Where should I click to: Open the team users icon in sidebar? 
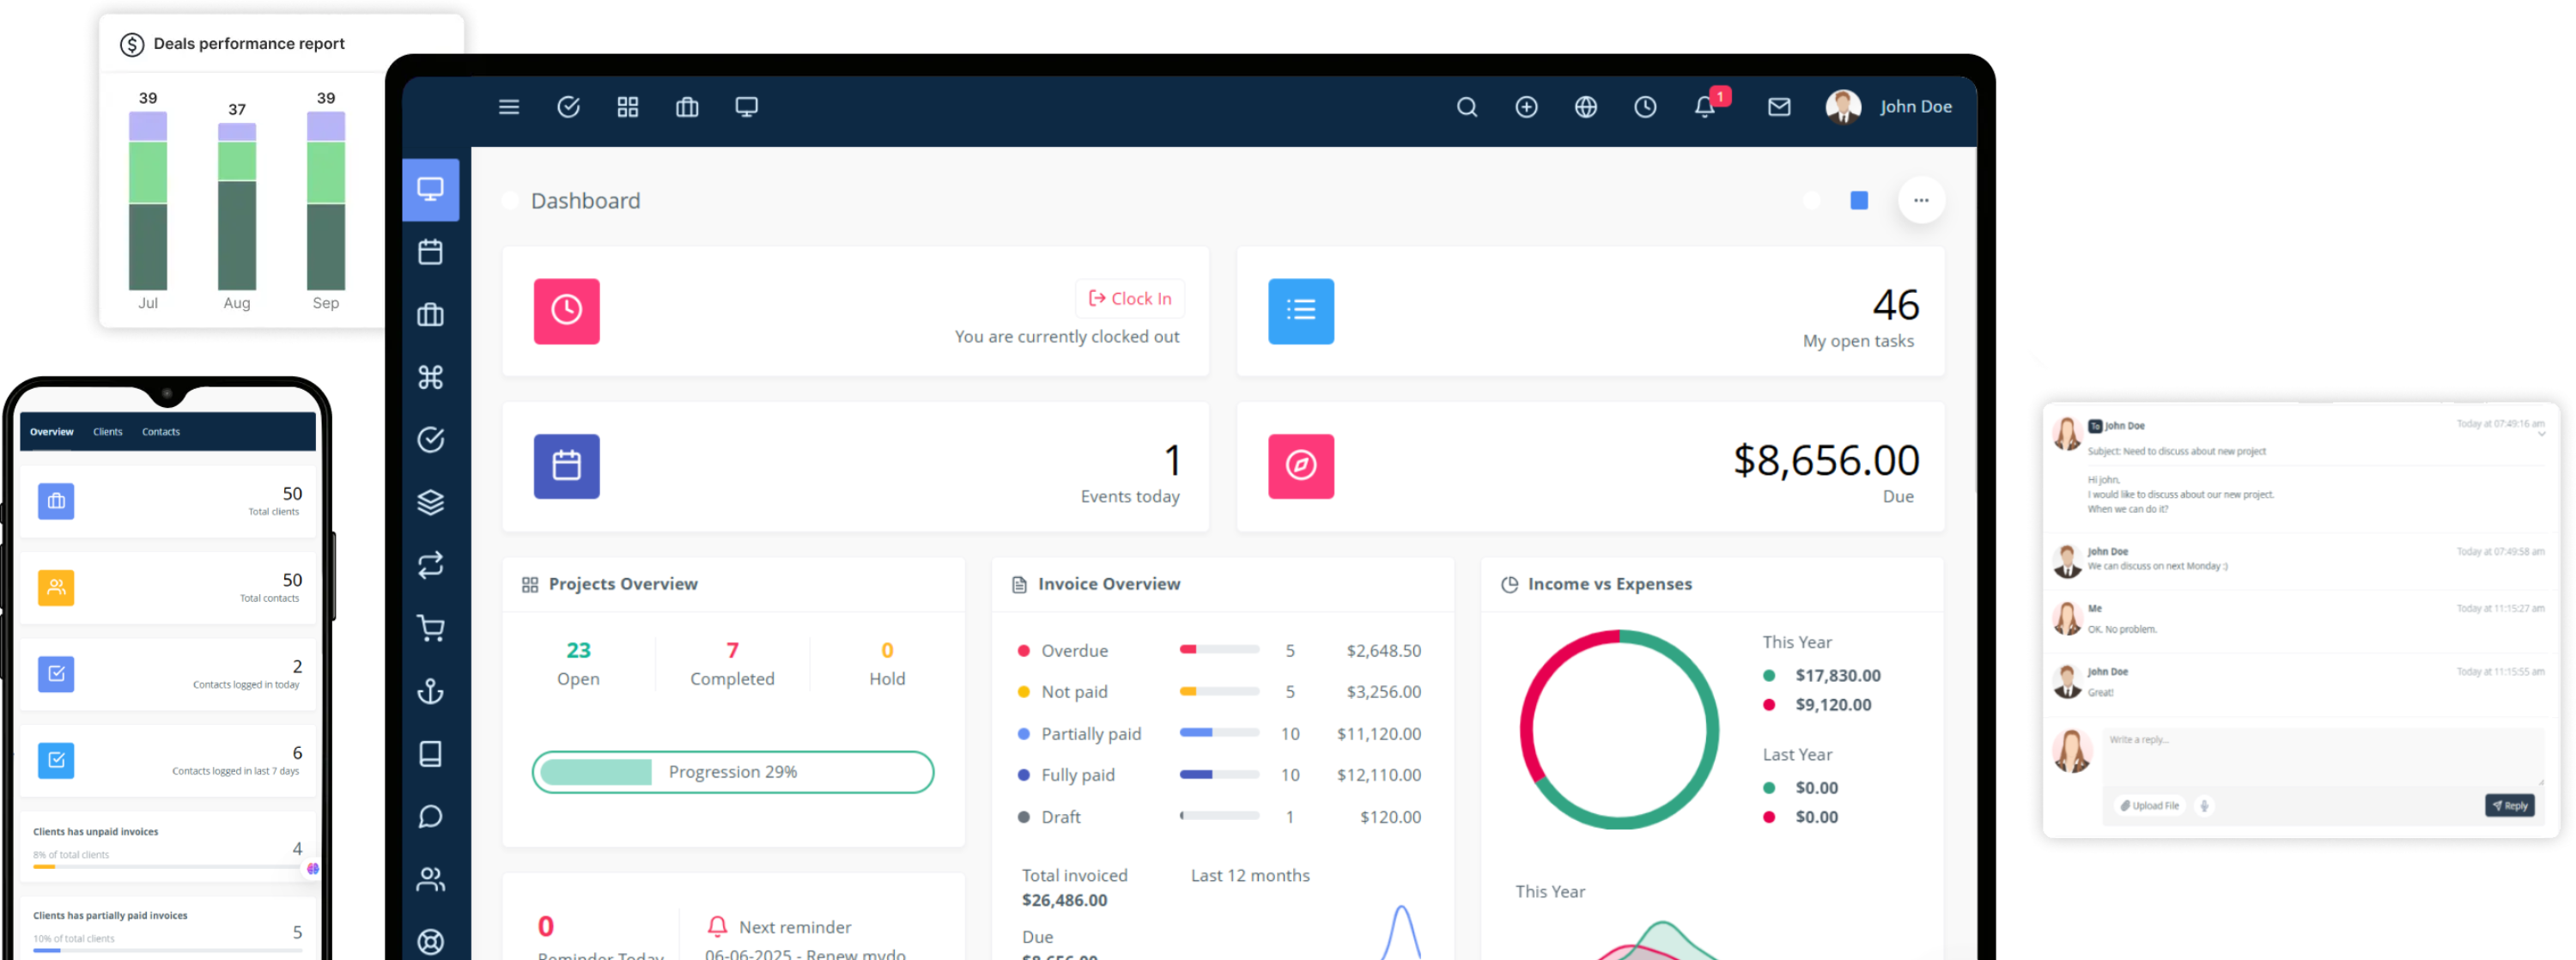pyautogui.click(x=431, y=879)
